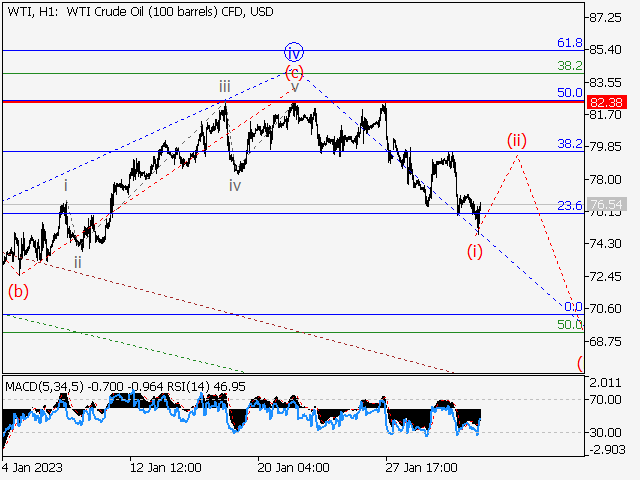Viewport: 640px width, 480px height.
Task: Click the circled blue iv wave label
Action: [294, 52]
